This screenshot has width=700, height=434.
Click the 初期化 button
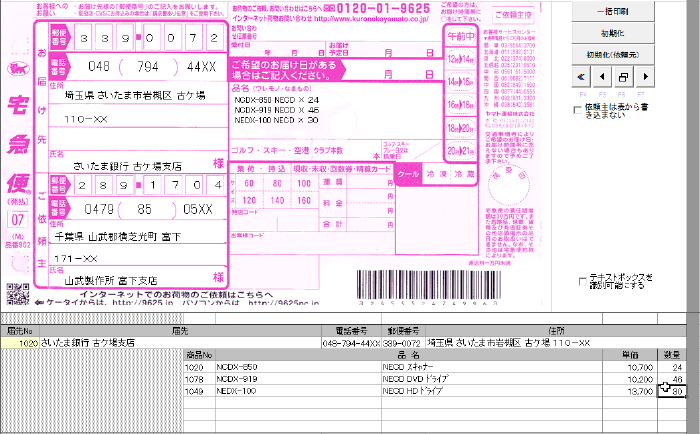click(613, 33)
